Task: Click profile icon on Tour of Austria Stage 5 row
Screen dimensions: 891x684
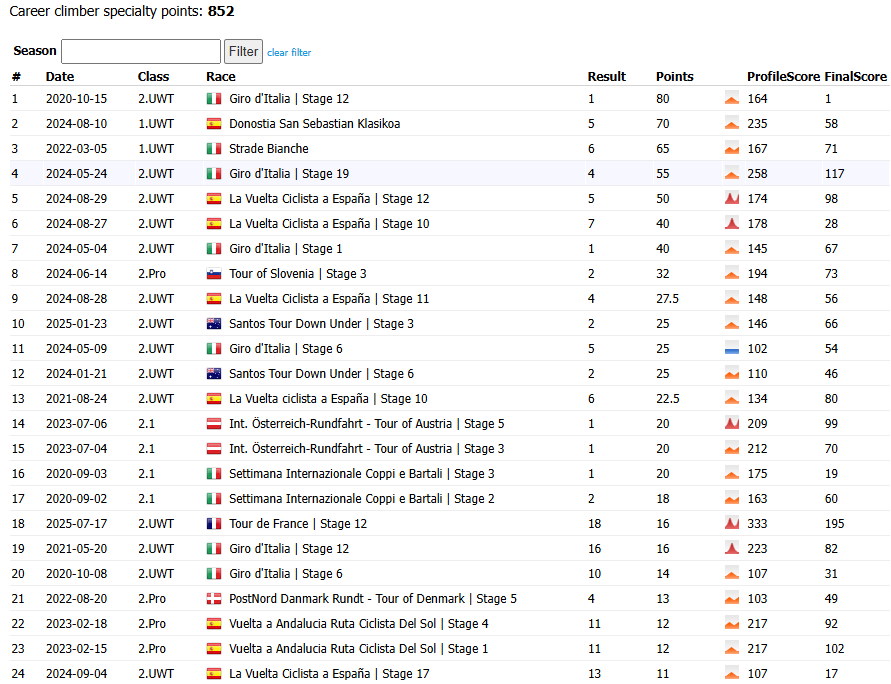Action: (x=732, y=423)
